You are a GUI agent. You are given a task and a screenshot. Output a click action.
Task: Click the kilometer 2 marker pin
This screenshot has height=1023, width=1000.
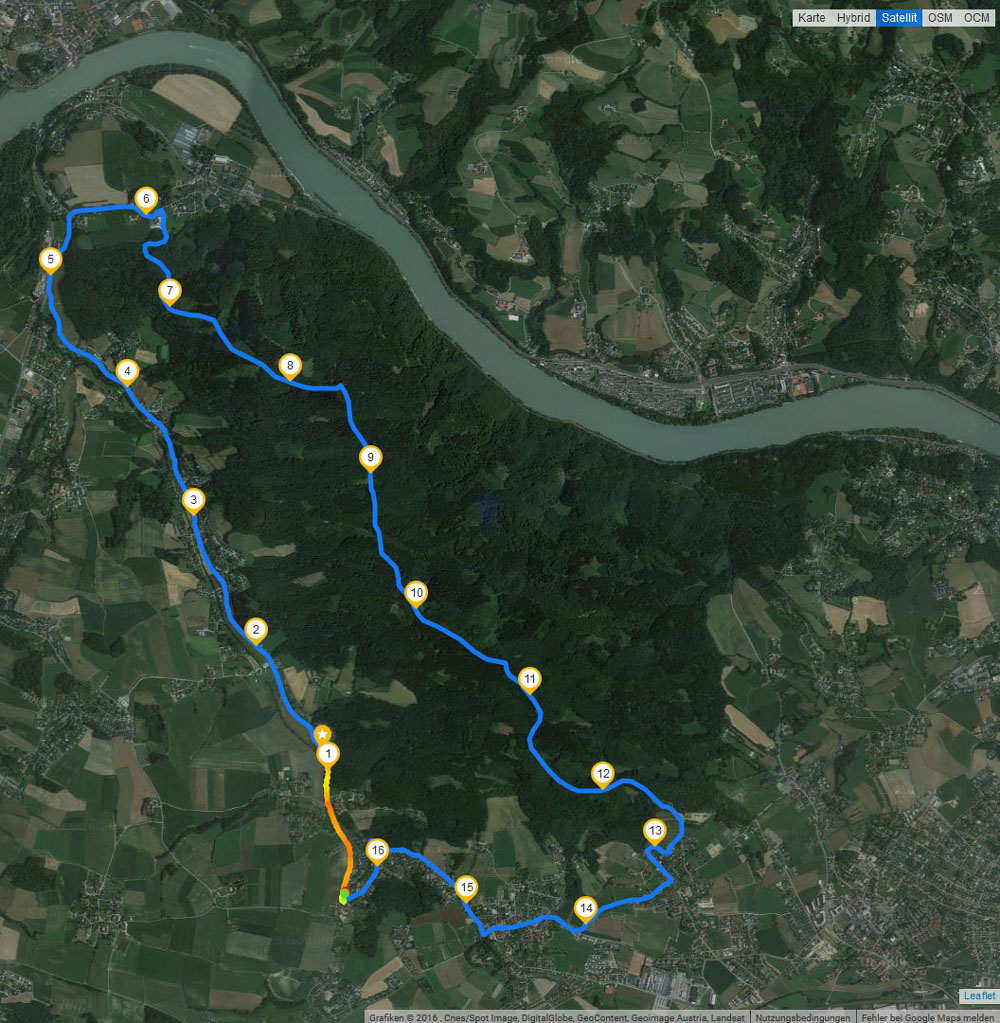click(x=256, y=630)
